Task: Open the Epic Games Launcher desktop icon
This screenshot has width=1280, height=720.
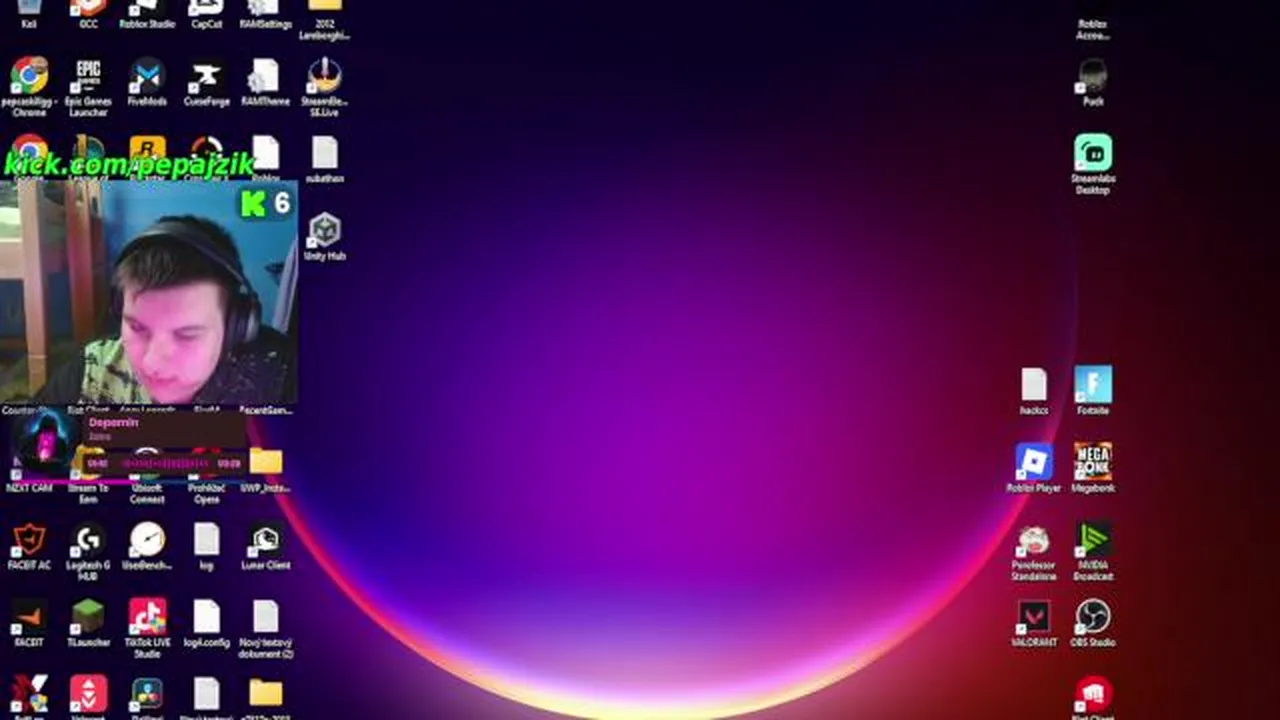Action: pyautogui.click(x=88, y=77)
